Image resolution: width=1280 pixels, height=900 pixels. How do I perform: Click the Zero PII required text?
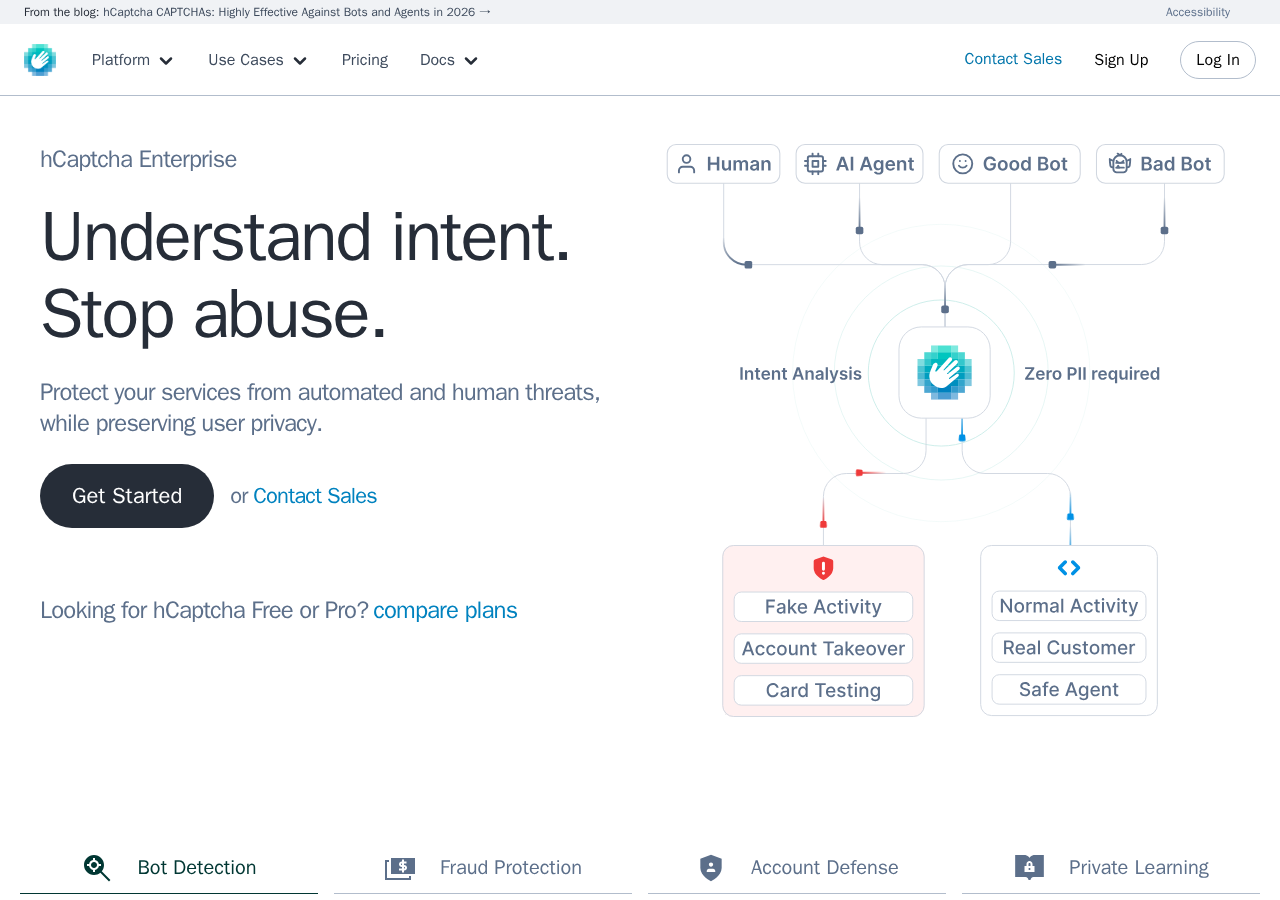[1092, 374]
